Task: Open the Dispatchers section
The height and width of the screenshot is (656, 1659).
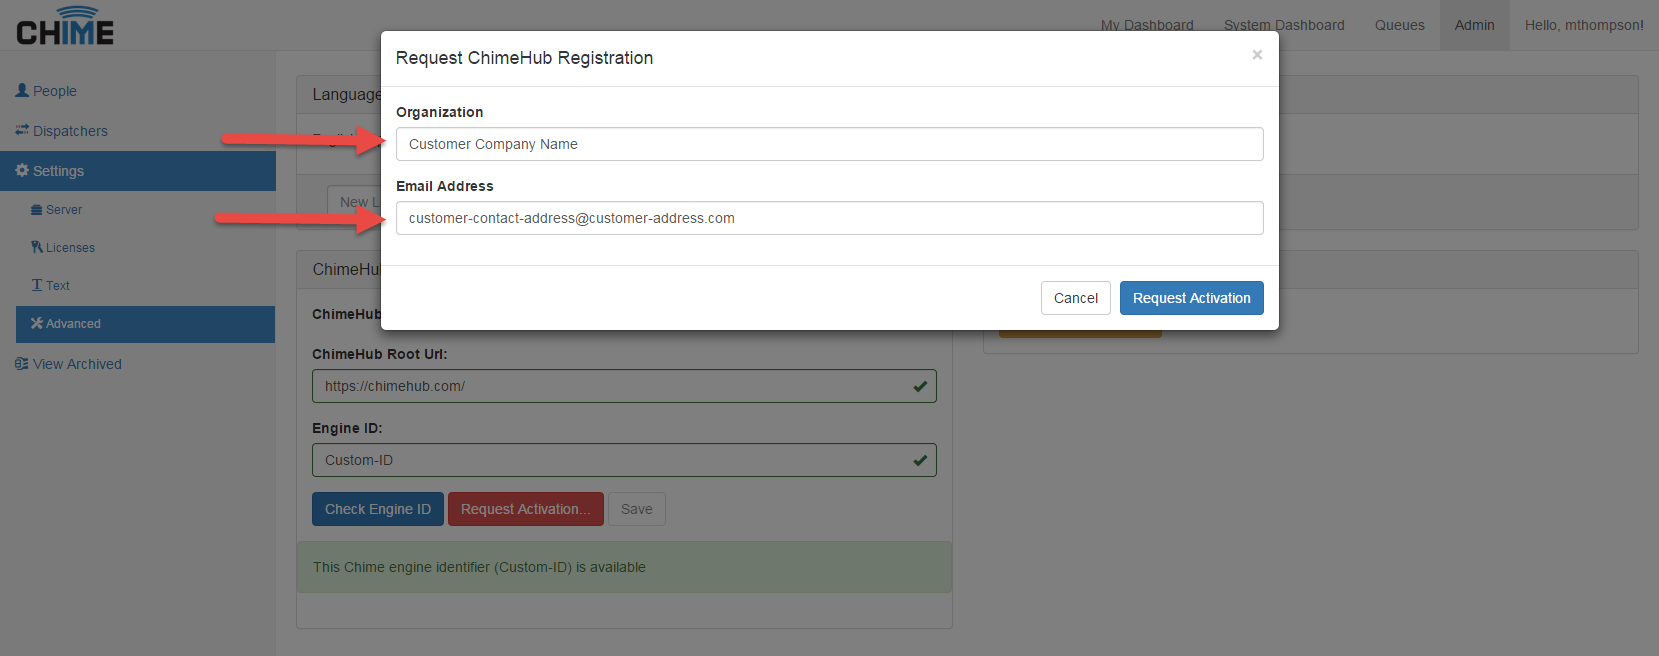Action: coord(70,131)
